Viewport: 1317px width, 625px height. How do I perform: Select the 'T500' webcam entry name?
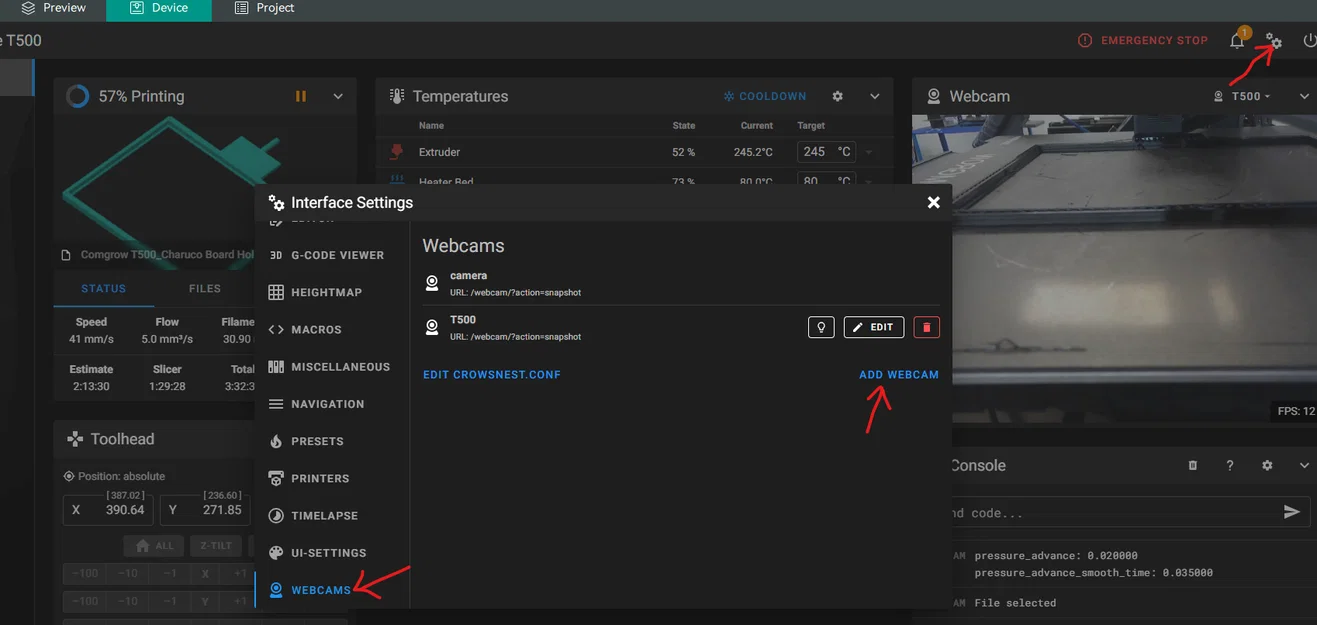point(463,320)
